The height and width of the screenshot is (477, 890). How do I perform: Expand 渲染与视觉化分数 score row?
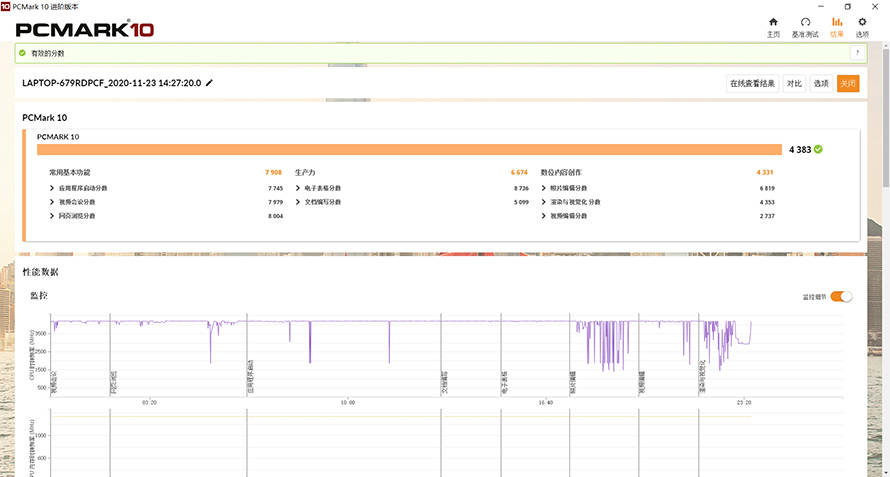click(544, 202)
